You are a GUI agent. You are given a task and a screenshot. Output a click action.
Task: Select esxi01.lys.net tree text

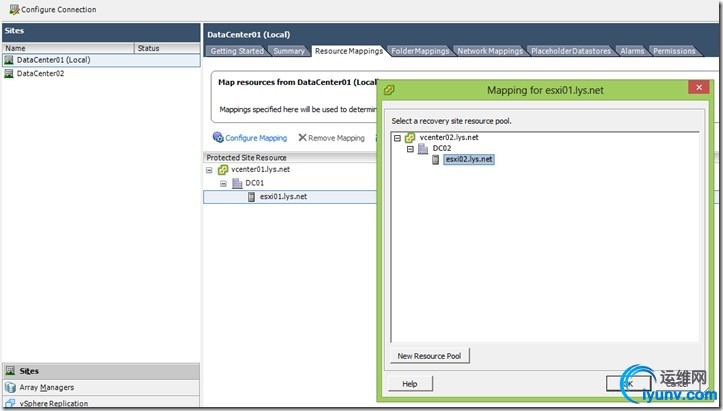pos(283,197)
